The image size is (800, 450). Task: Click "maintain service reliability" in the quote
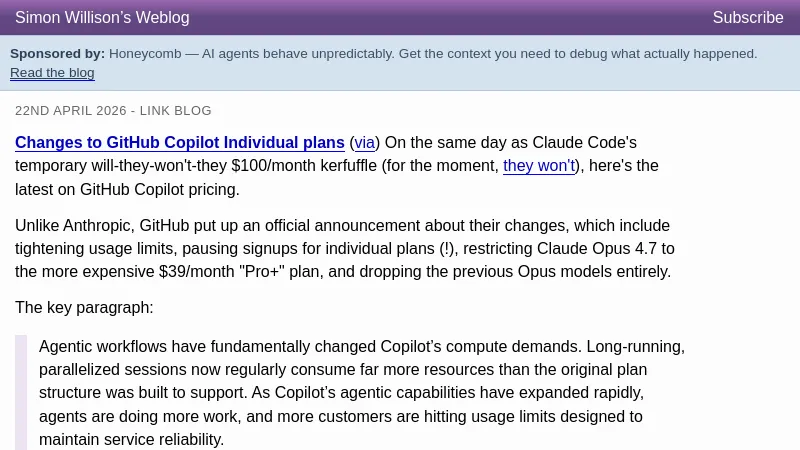[130, 439]
